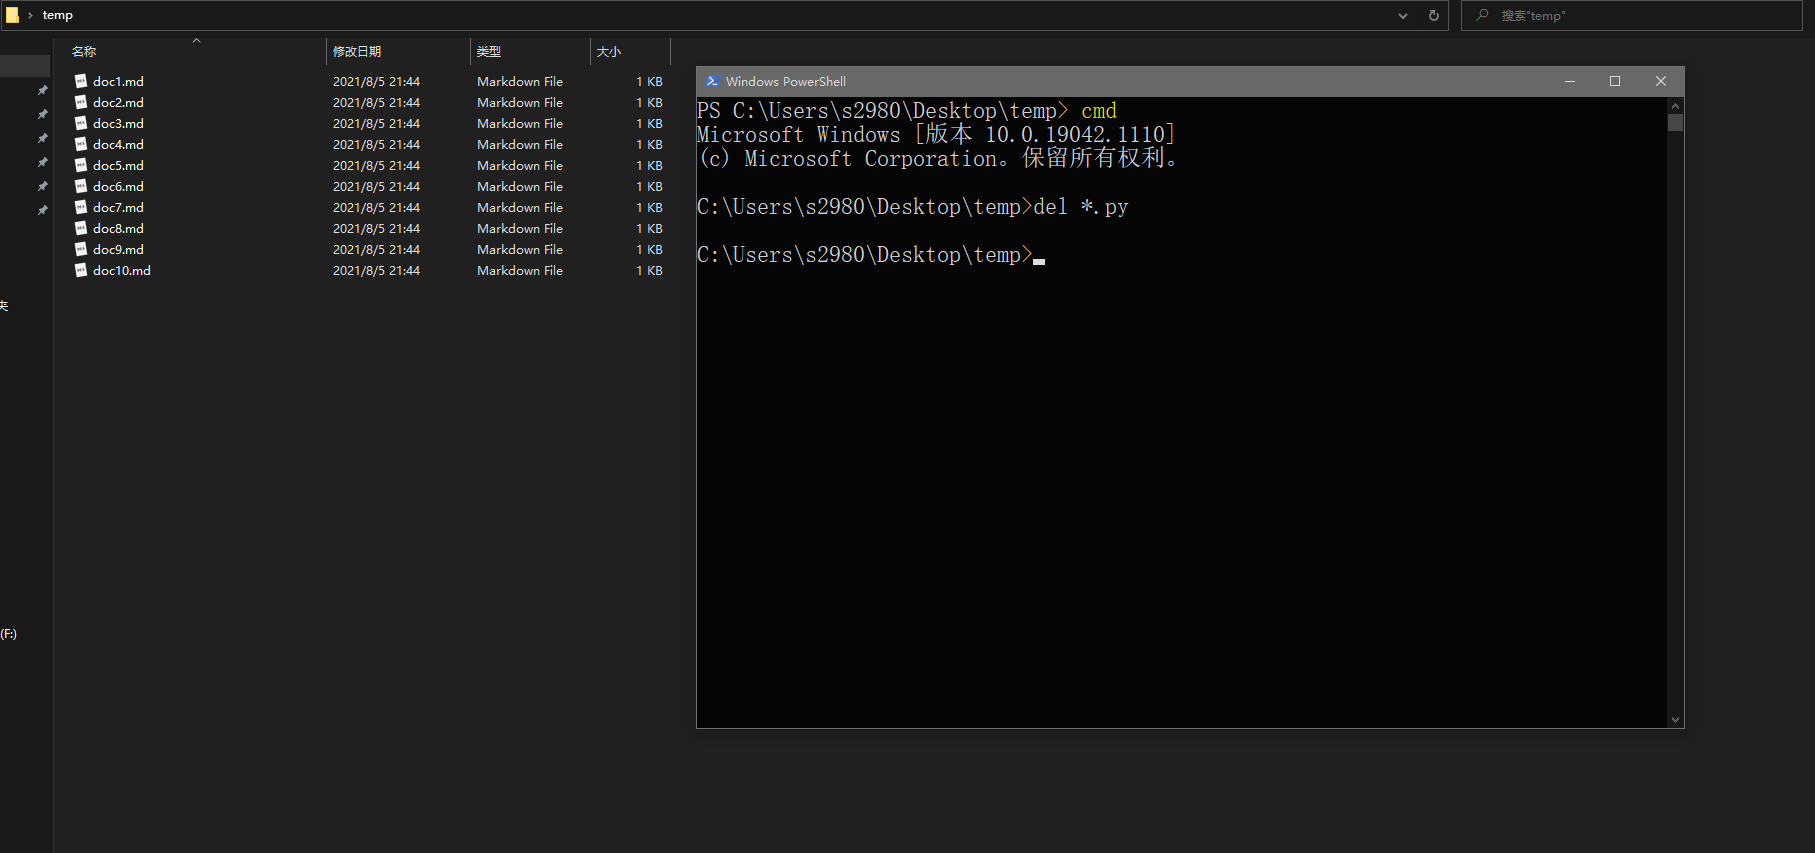Click the PowerShell scrollbar up arrow
This screenshot has height=853, width=1815.
pyautogui.click(x=1675, y=105)
